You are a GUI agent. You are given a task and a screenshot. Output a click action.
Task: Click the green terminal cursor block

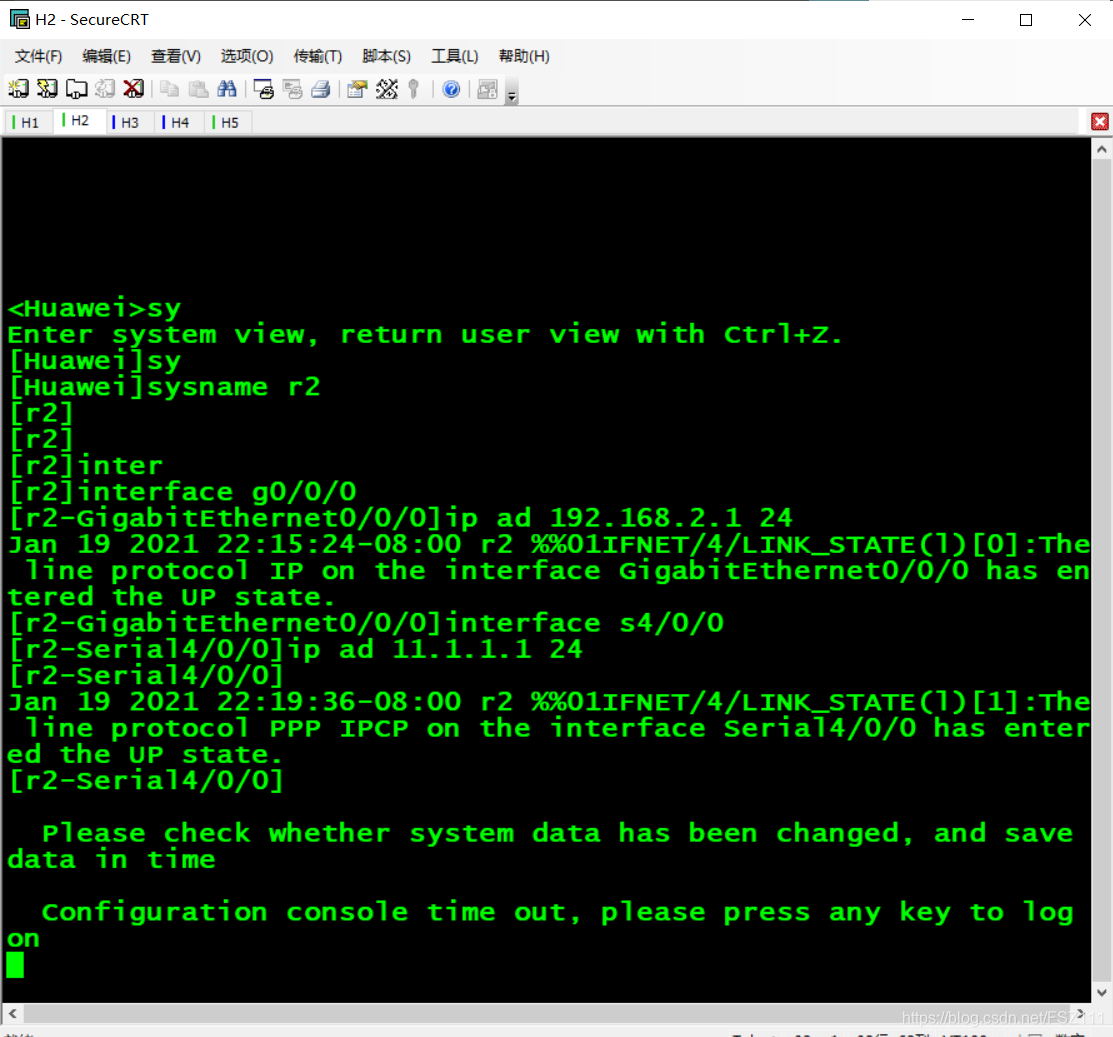pos(15,965)
